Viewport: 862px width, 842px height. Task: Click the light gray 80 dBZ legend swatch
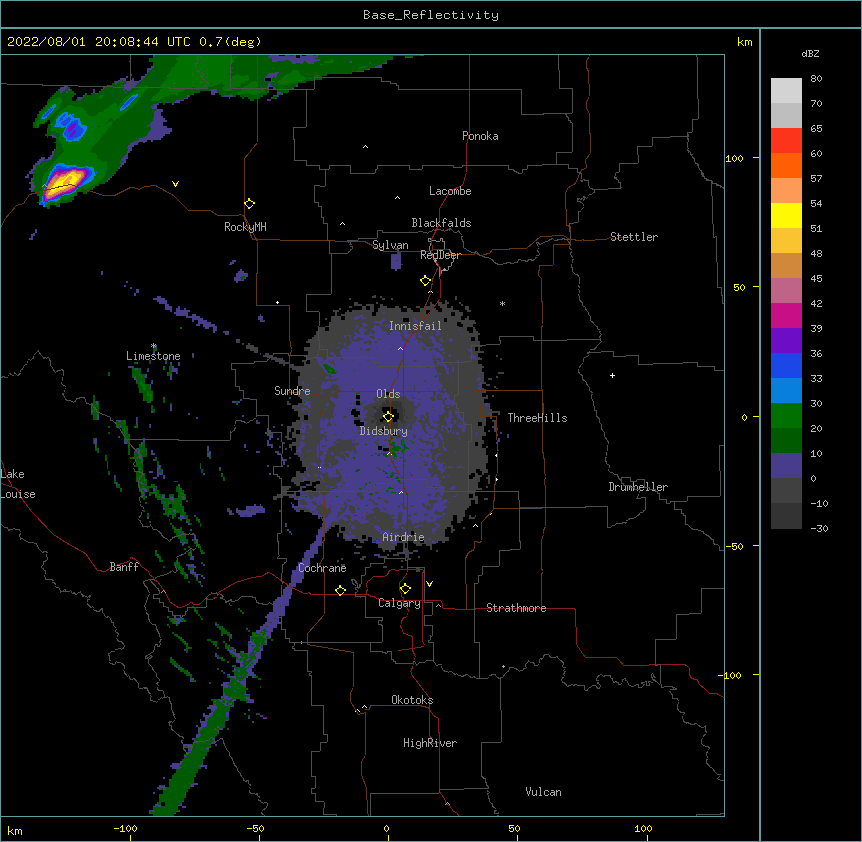coord(786,91)
